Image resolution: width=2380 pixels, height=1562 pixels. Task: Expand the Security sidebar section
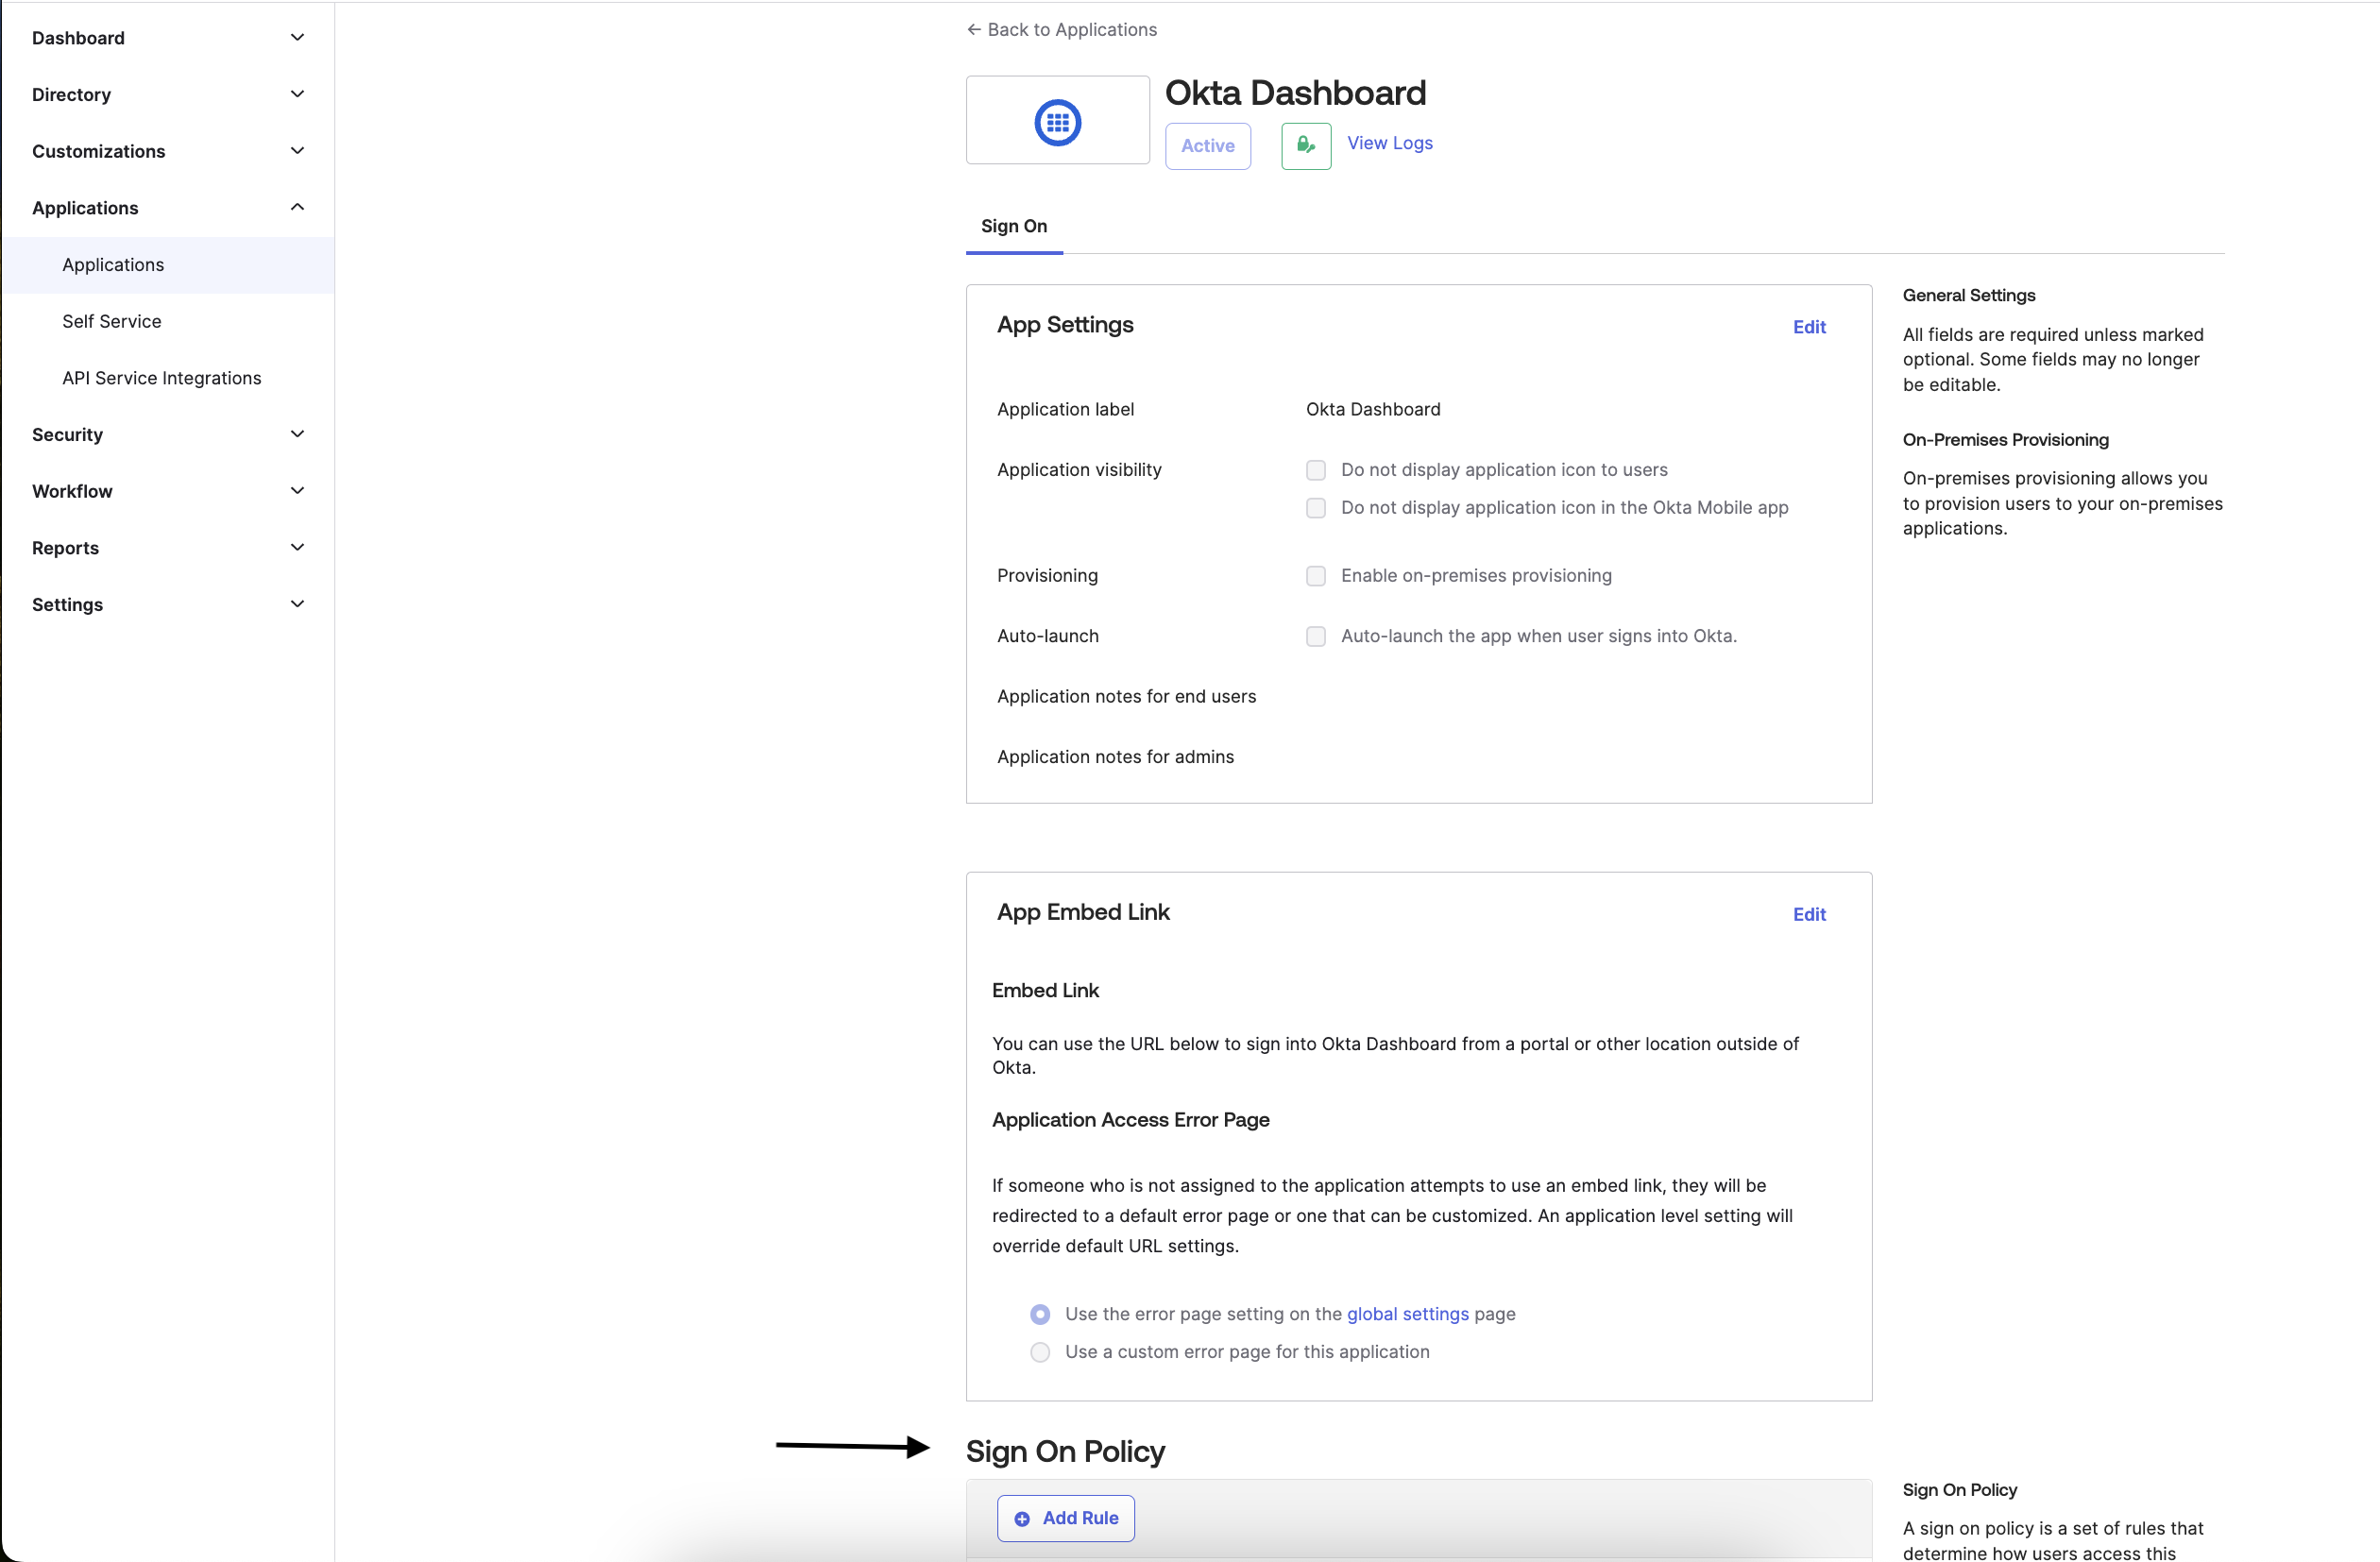167,434
